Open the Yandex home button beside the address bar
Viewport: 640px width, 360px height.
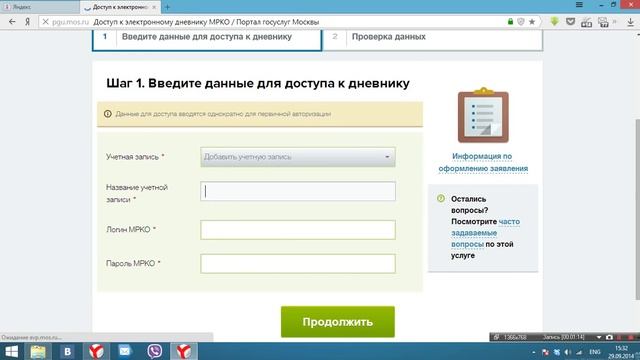point(27,22)
